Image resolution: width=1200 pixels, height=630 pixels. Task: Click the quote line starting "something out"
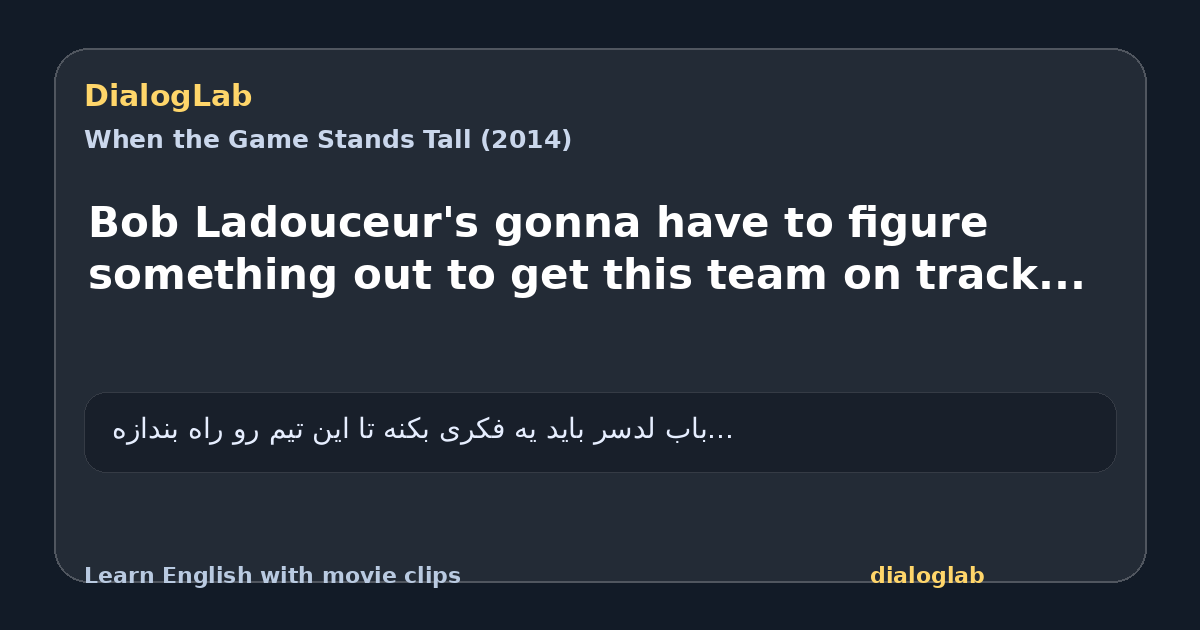coord(586,275)
